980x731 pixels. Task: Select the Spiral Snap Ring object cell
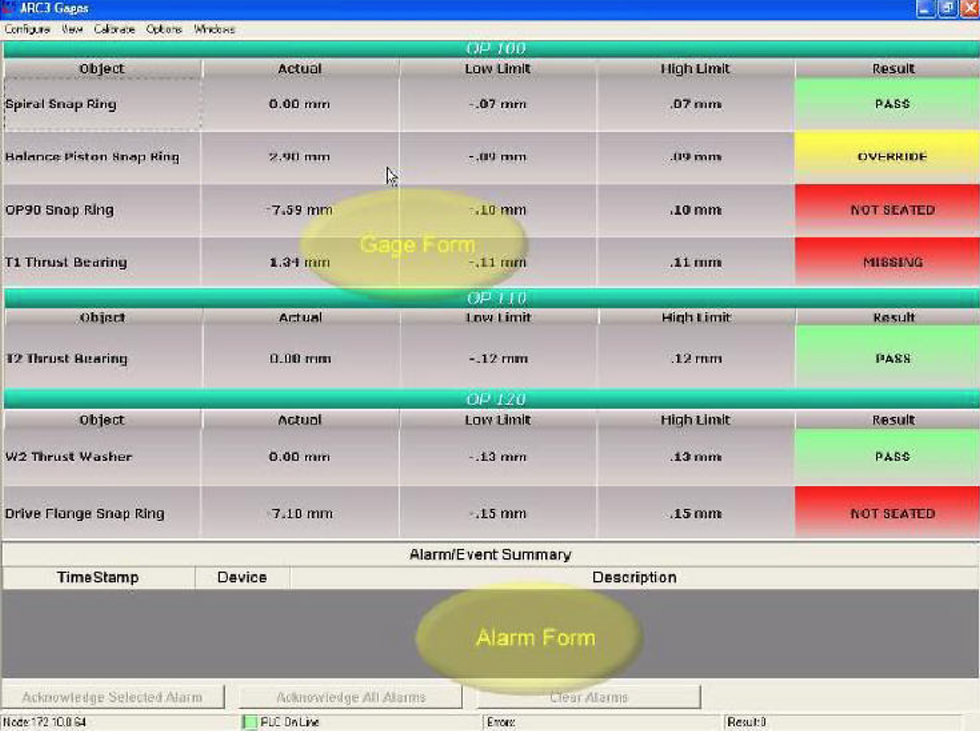pyautogui.click(x=102, y=104)
